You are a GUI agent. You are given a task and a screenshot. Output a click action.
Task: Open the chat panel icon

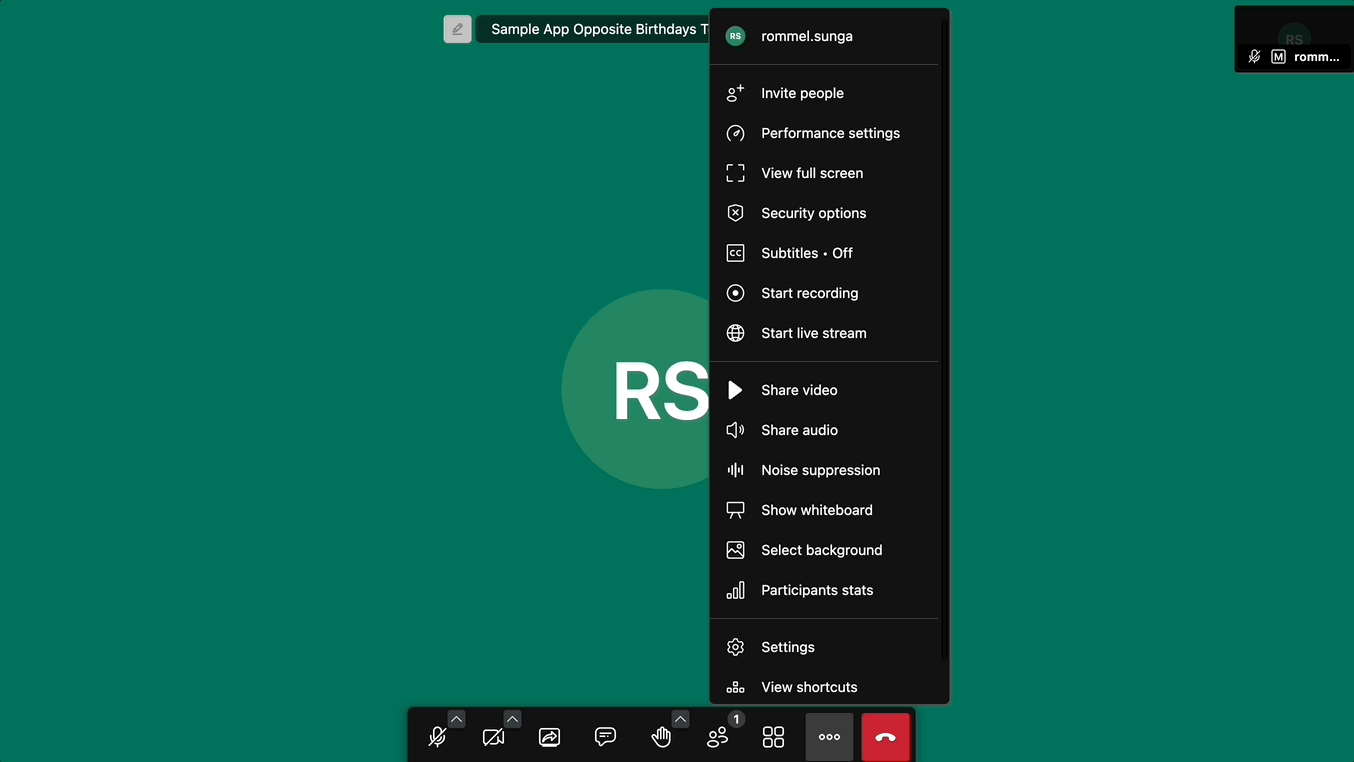(x=605, y=737)
